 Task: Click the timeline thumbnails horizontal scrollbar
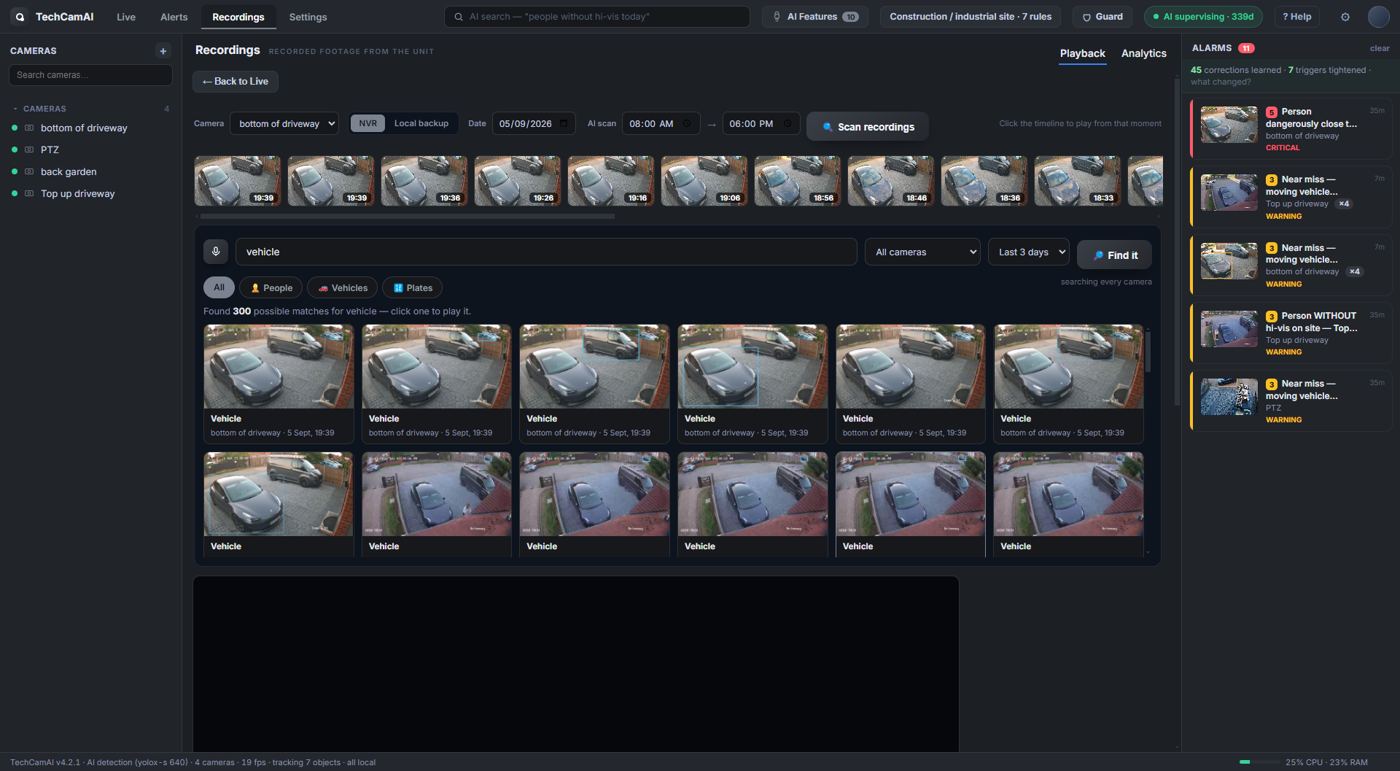pos(407,216)
